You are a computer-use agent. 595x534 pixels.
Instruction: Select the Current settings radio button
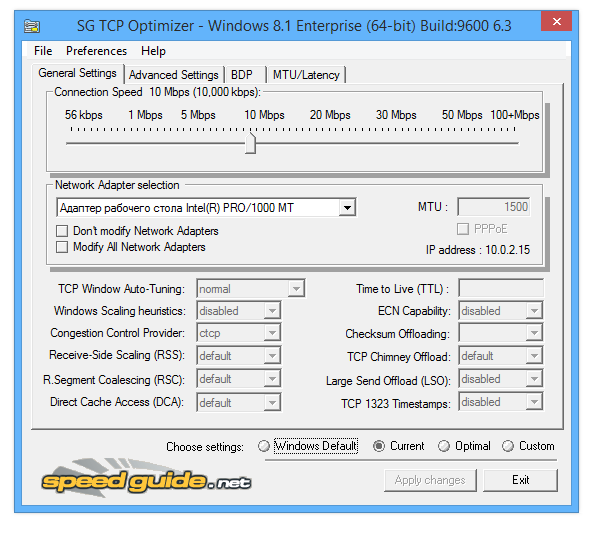pos(379,446)
